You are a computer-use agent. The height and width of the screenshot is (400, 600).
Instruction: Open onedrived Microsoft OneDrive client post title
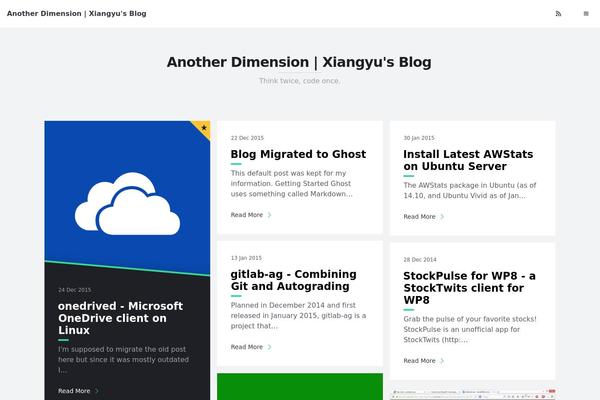coord(120,318)
